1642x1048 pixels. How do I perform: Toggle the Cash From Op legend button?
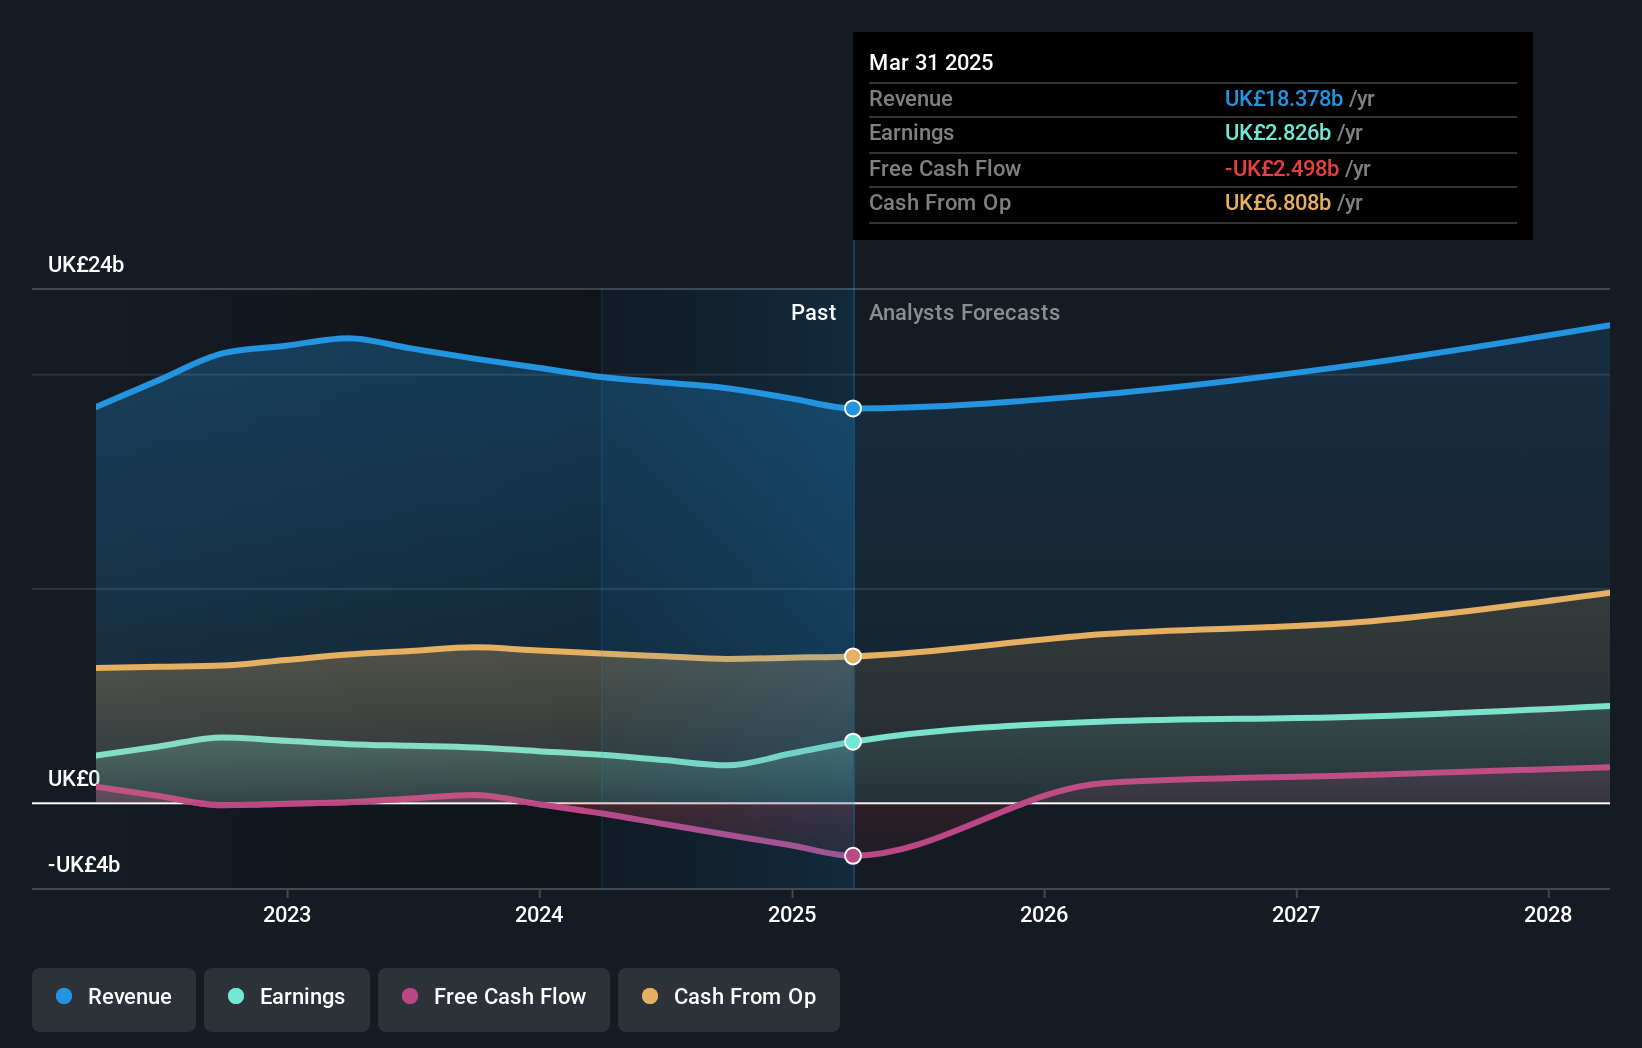pyautogui.click(x=729, y=999)
